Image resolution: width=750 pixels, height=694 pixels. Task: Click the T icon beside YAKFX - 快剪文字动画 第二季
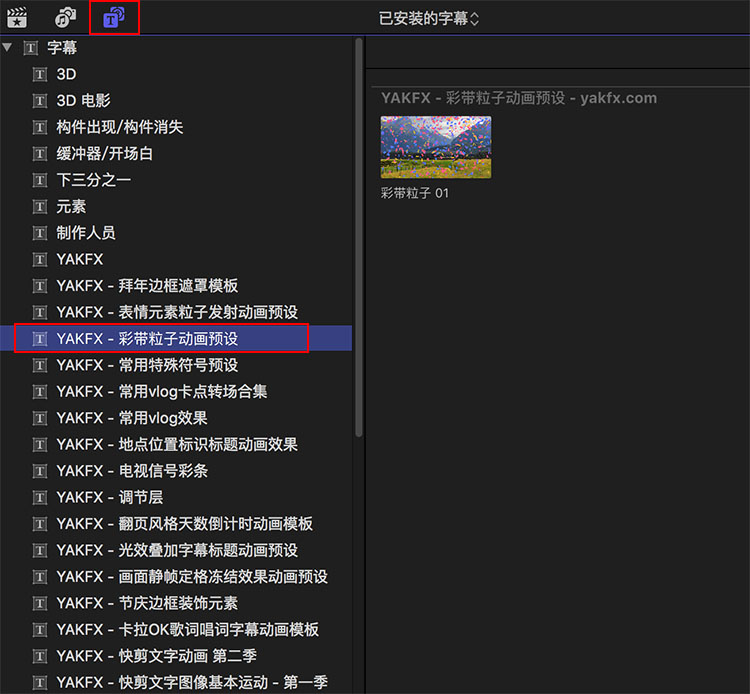pos(40,657)
